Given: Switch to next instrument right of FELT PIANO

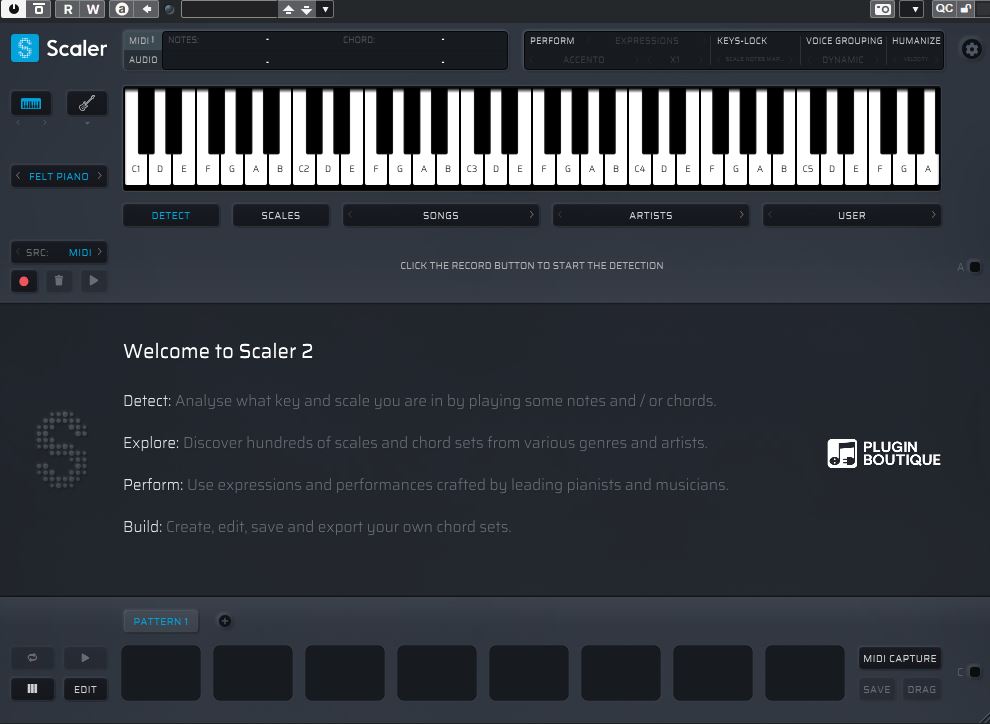Looking at the screenshot, I should click(99, 176).
